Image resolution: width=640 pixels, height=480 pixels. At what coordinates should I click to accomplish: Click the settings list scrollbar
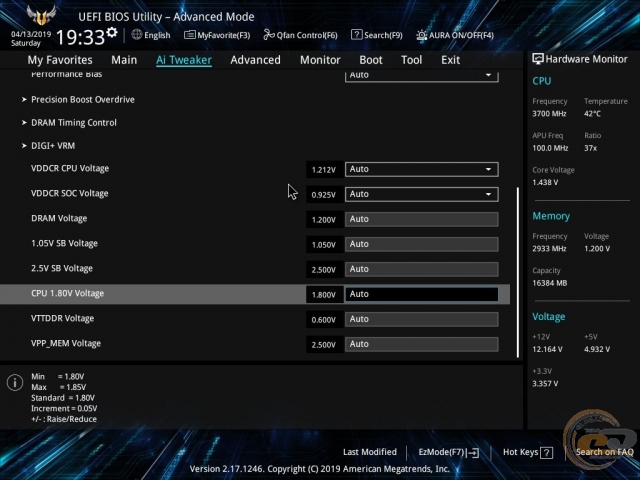point(518,272)
